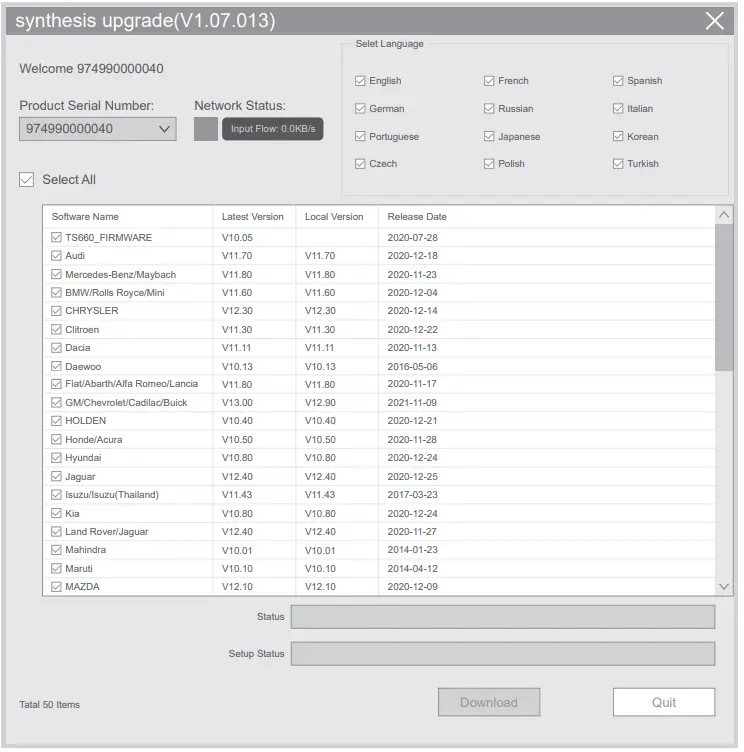Toggle the Italian language checkbox

click(618, 109)
